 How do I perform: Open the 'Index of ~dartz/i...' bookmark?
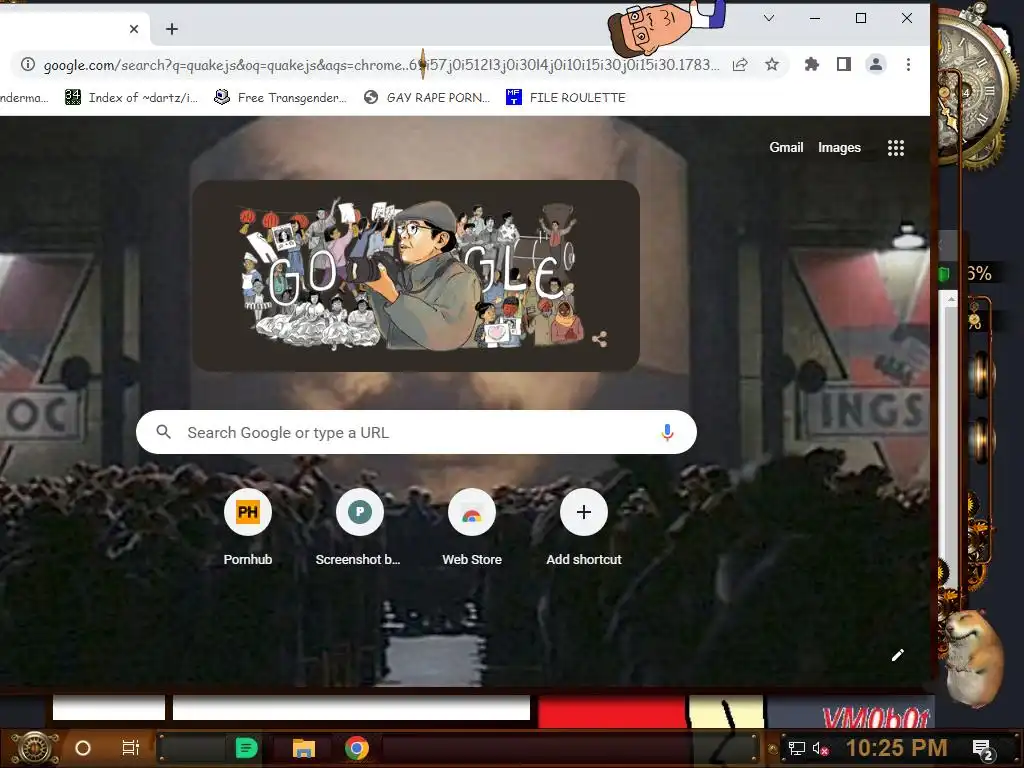[x=132, y=97]
